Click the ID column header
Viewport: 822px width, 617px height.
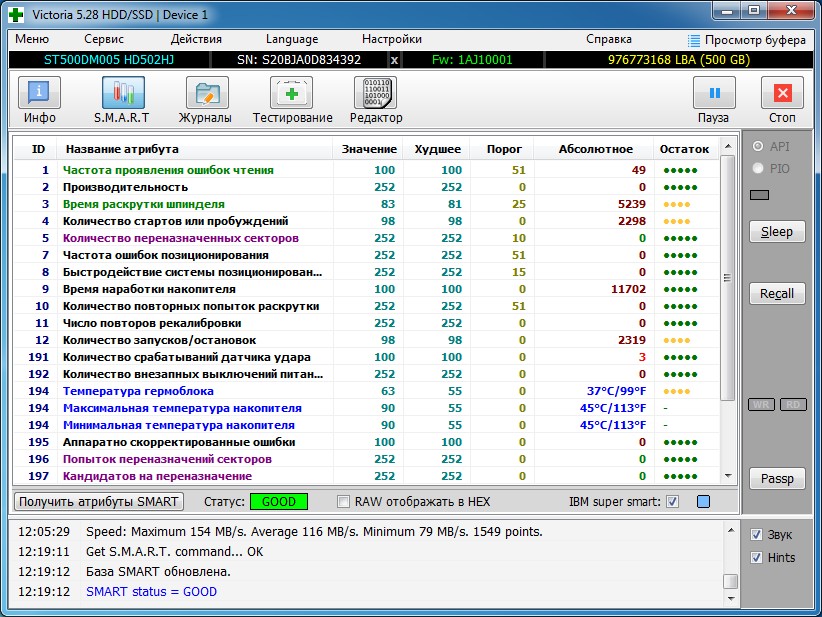38,149
